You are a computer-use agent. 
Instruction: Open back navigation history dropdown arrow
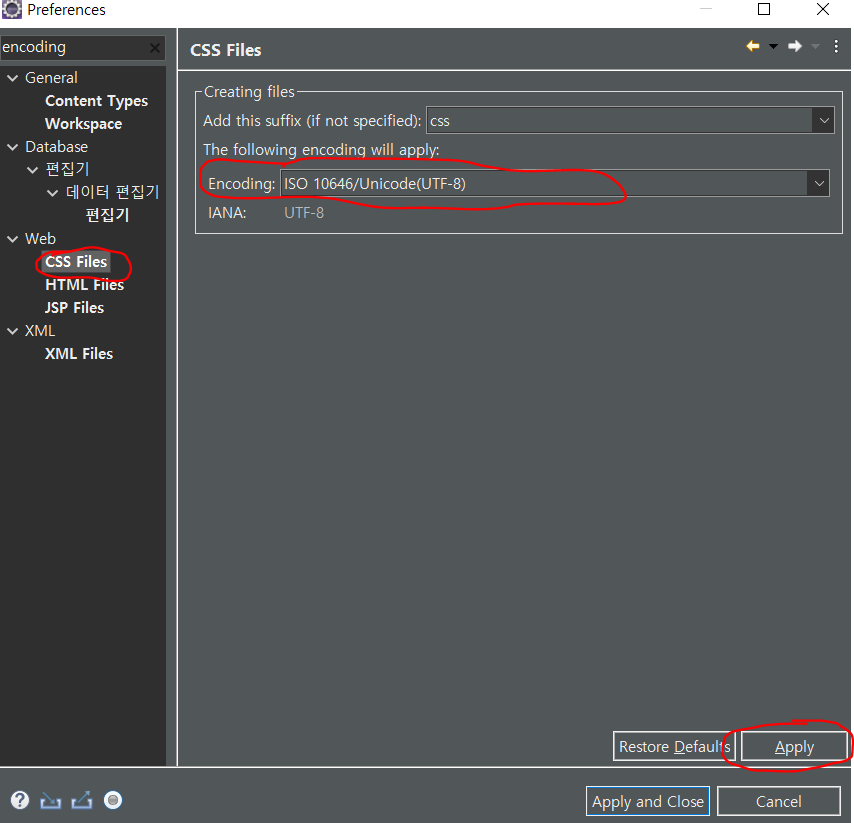tap(773, 46)
